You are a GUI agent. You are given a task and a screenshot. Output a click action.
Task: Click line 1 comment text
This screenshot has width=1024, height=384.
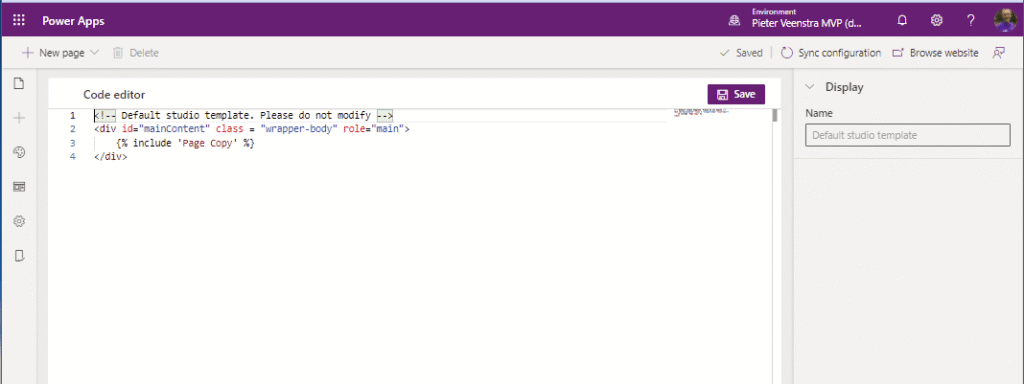tap(243, 116)
